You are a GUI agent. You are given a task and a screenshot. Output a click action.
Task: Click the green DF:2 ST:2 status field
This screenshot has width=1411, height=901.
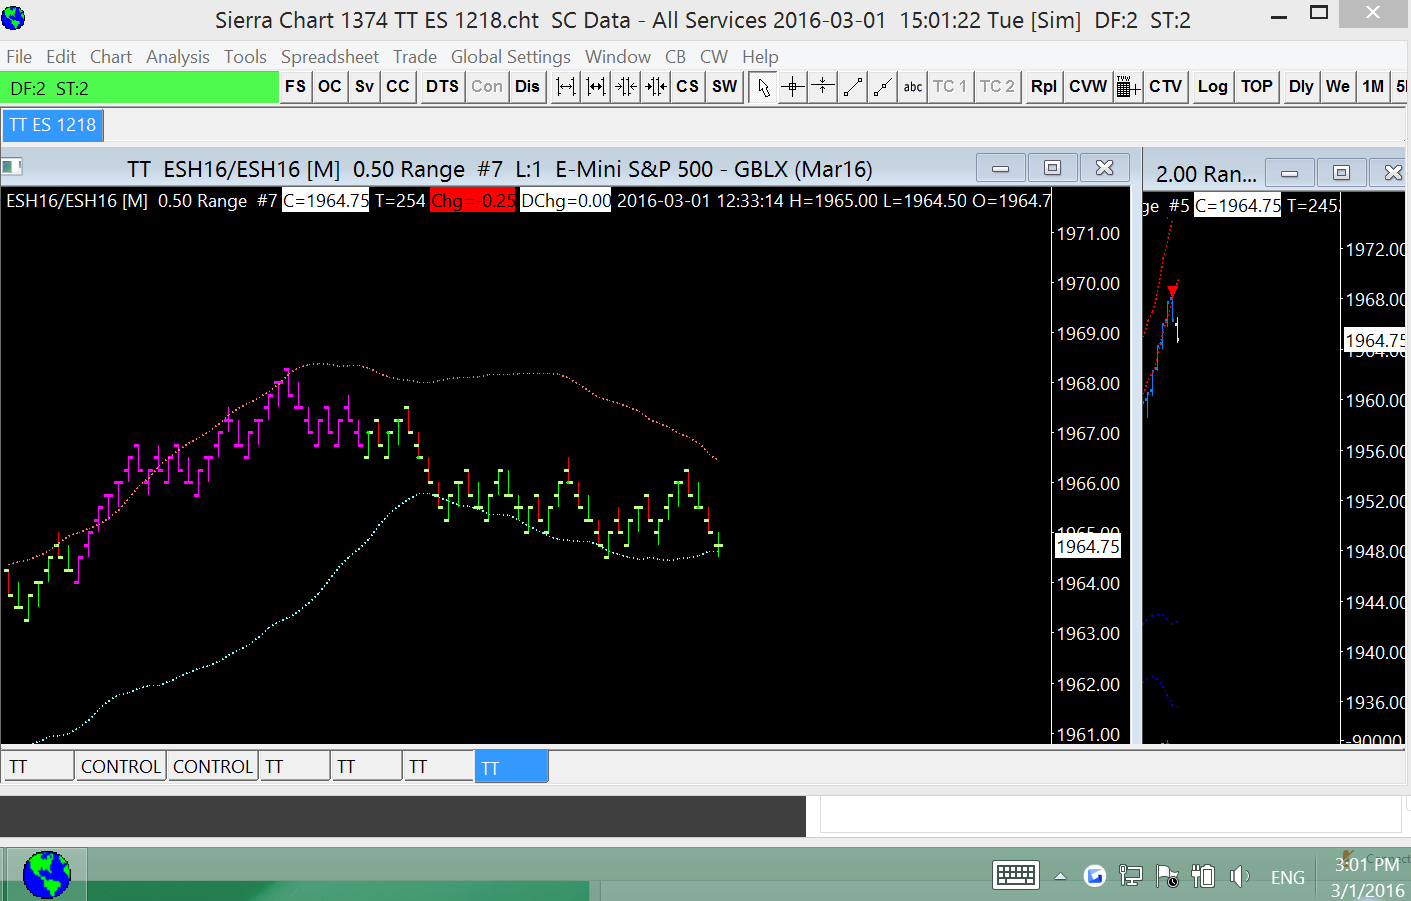pyautogui.click(x=140, y=88)
